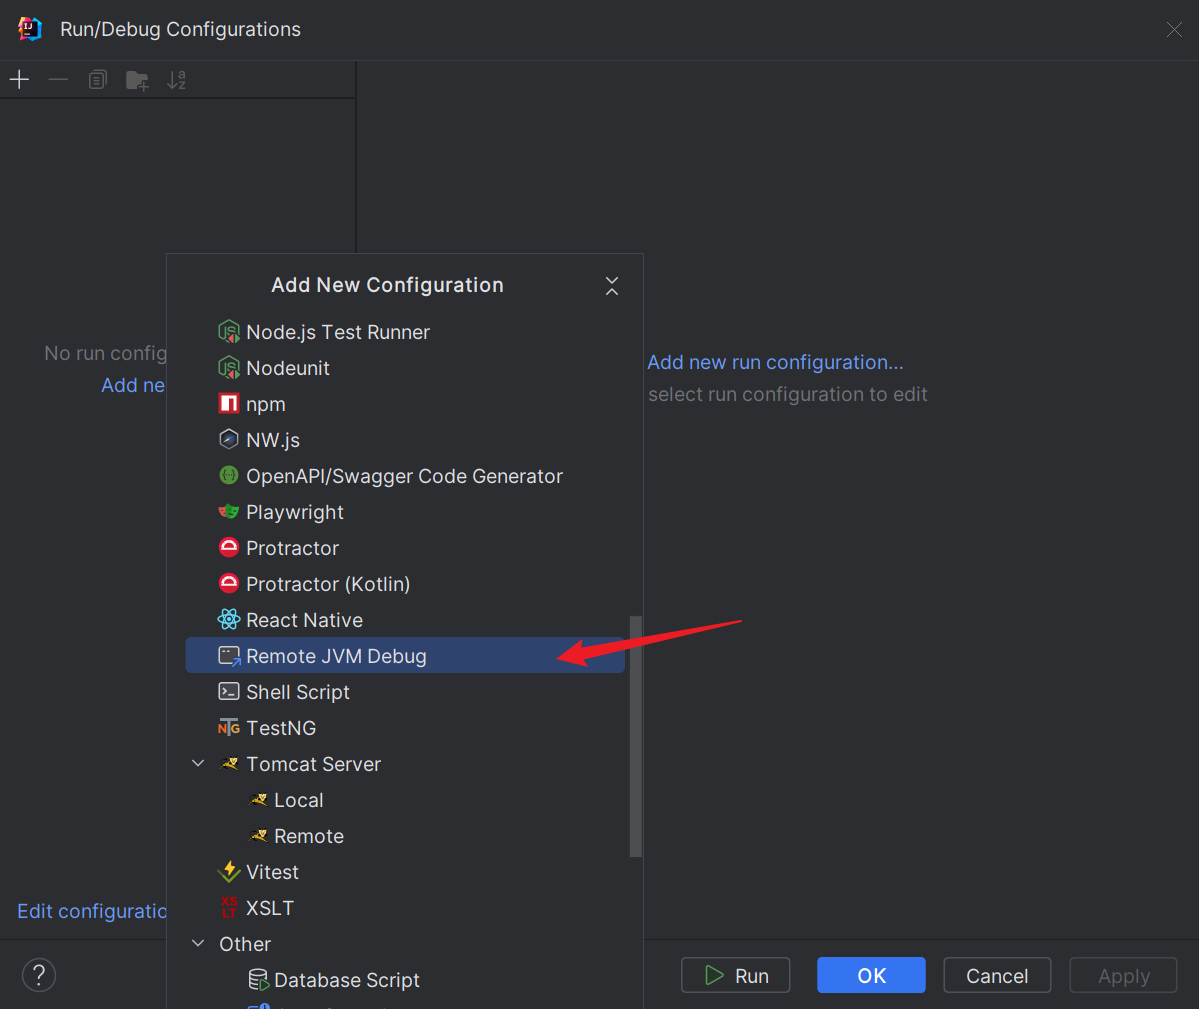Select TestNG configuration type
Image resolution: width=1199 pixels, height=1009 pixels.
(x=405, y=728)
